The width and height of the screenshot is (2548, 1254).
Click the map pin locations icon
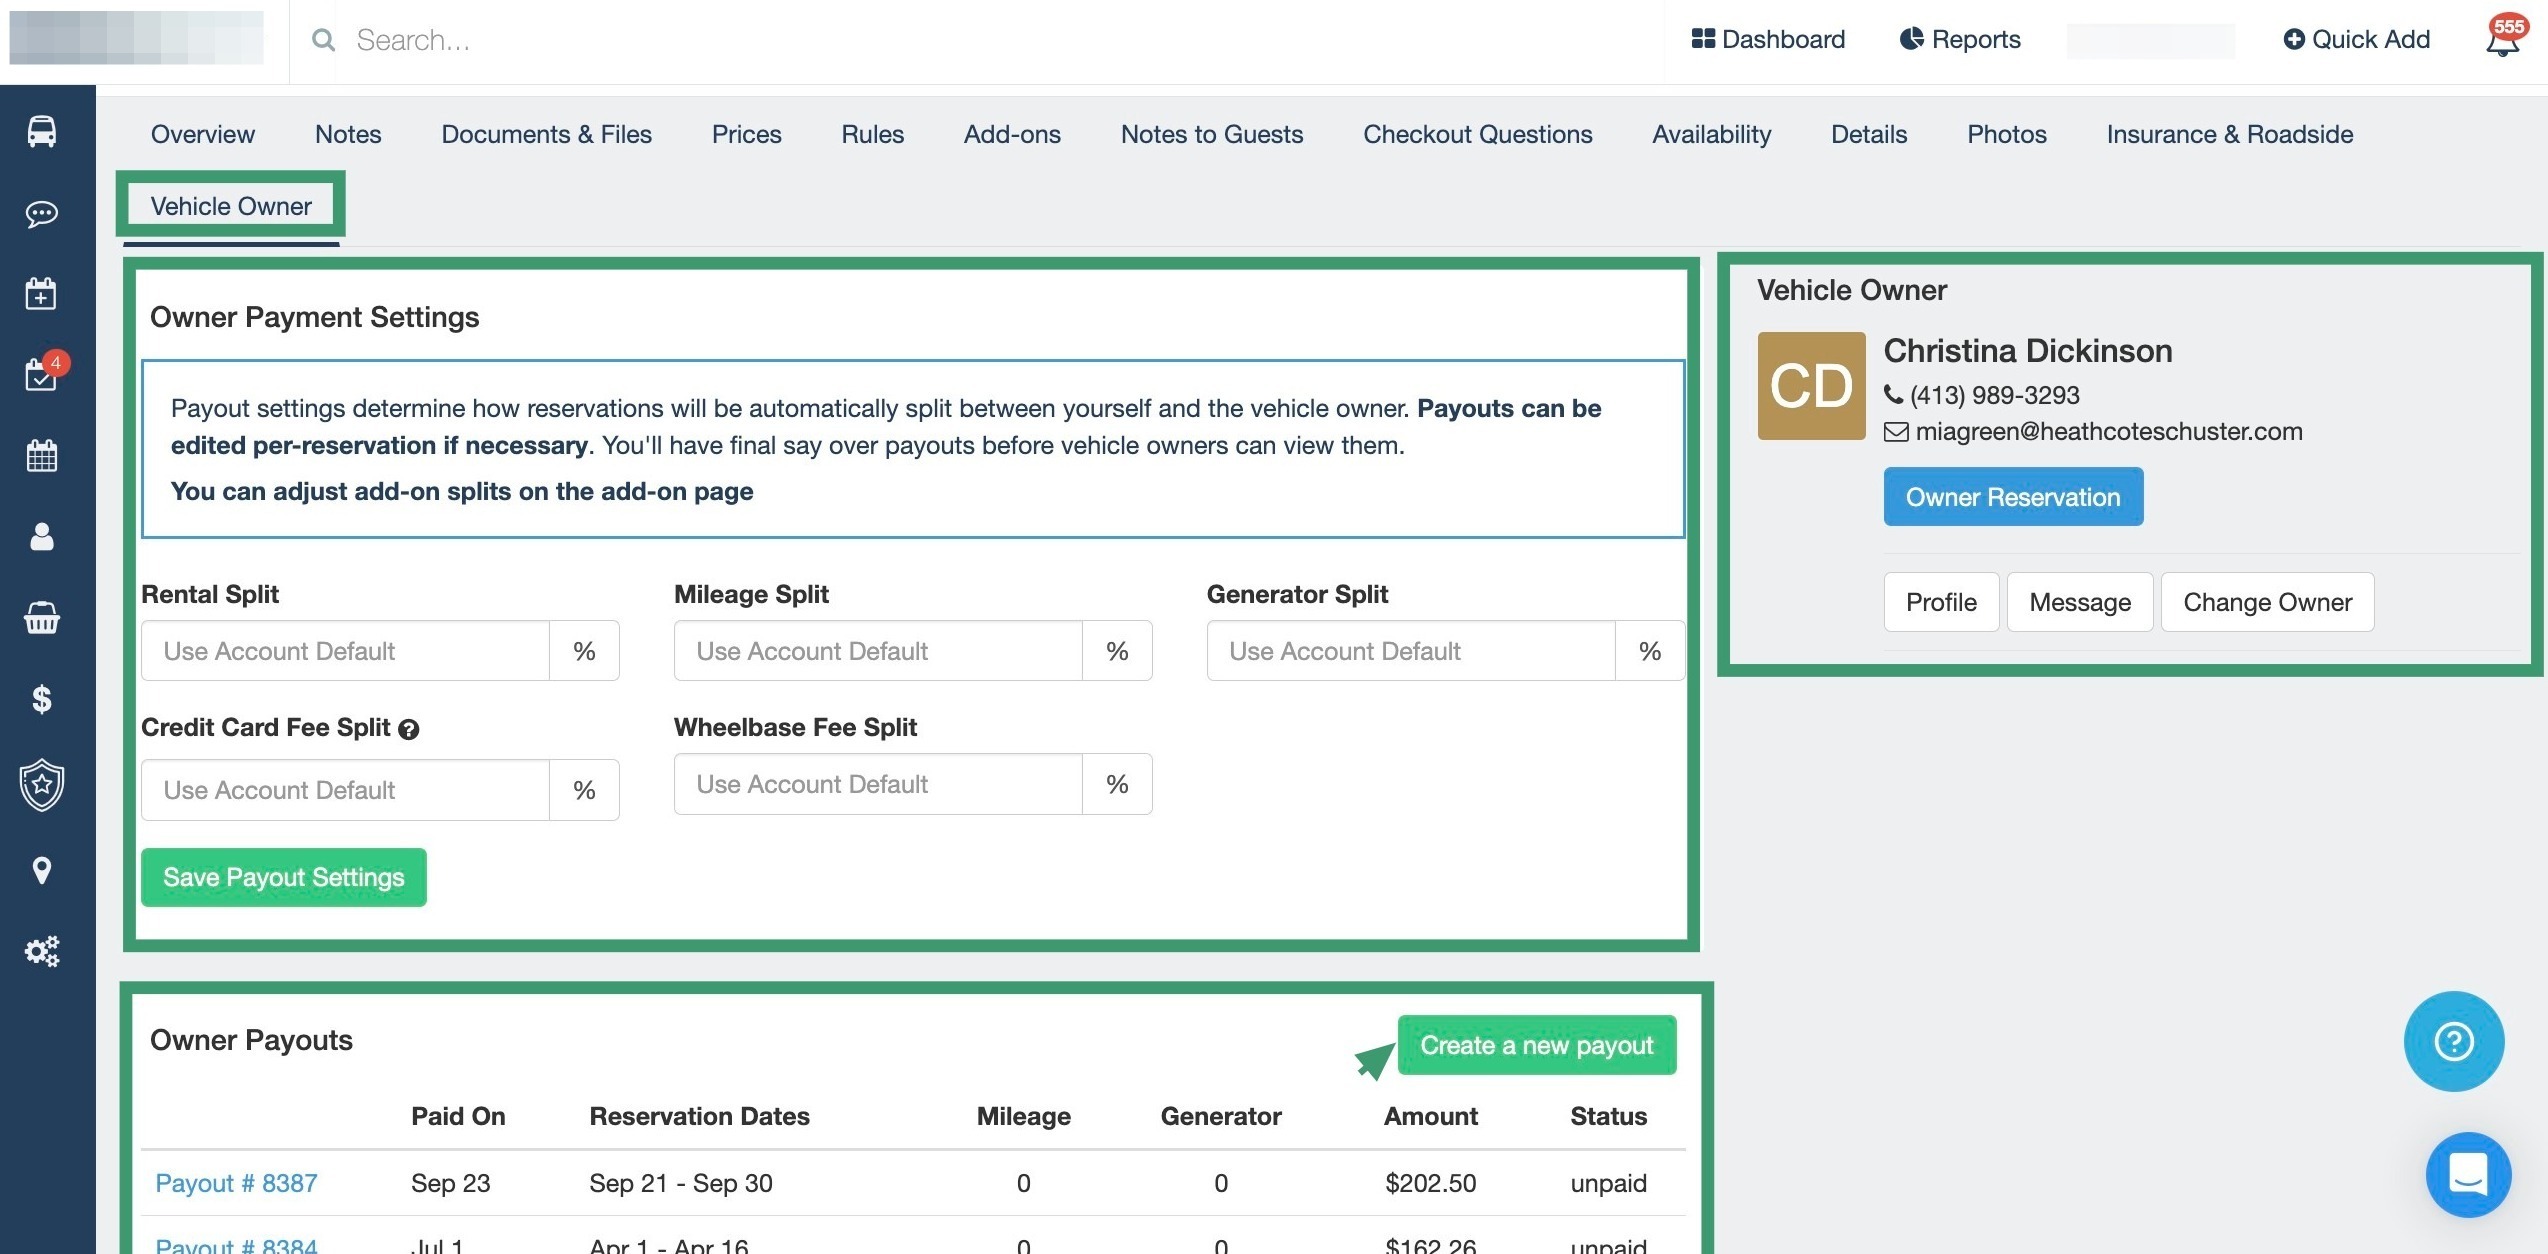coord(42,870)
